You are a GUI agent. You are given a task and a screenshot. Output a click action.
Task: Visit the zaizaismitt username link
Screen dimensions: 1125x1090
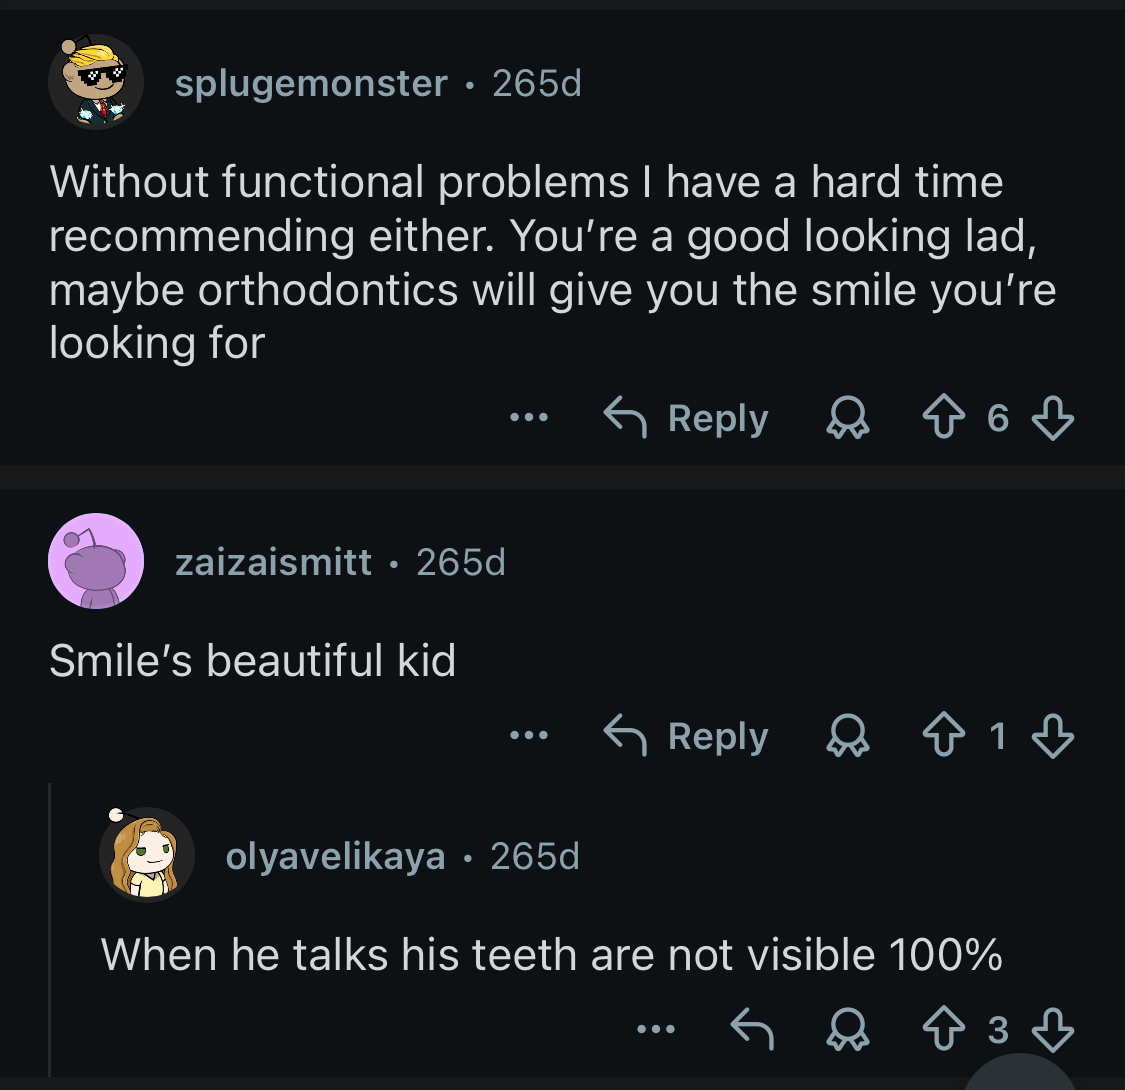273,562
